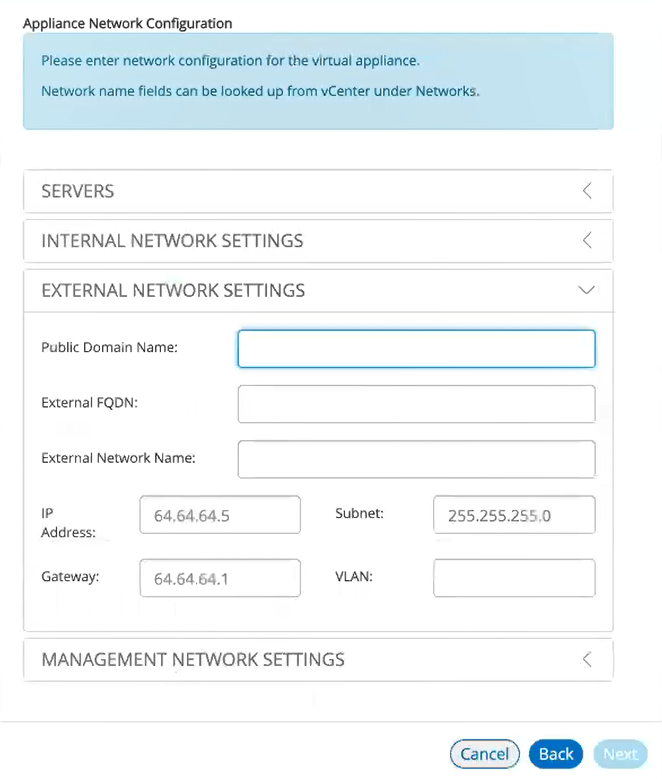Image resolution: width=662 pixels, height=779 pixels.
Task: Click the Next button
Action: click(620, 754)
